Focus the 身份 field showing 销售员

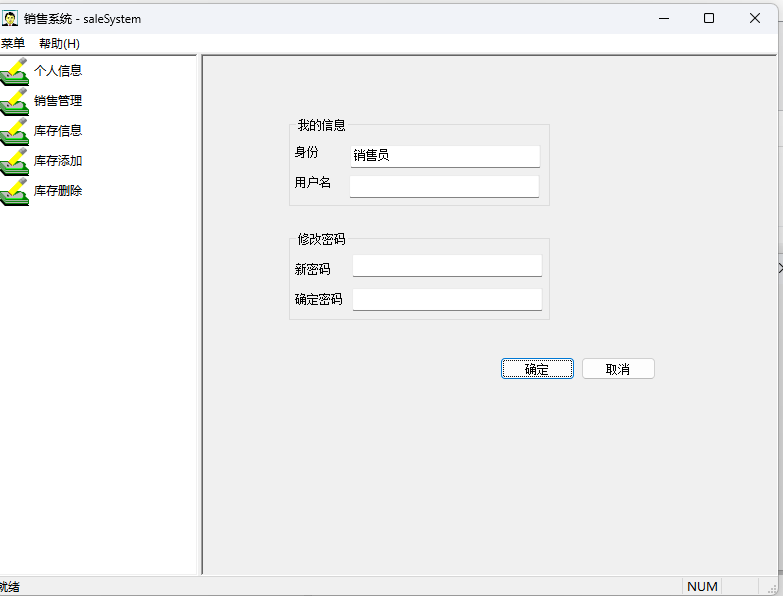pos(445,156)
